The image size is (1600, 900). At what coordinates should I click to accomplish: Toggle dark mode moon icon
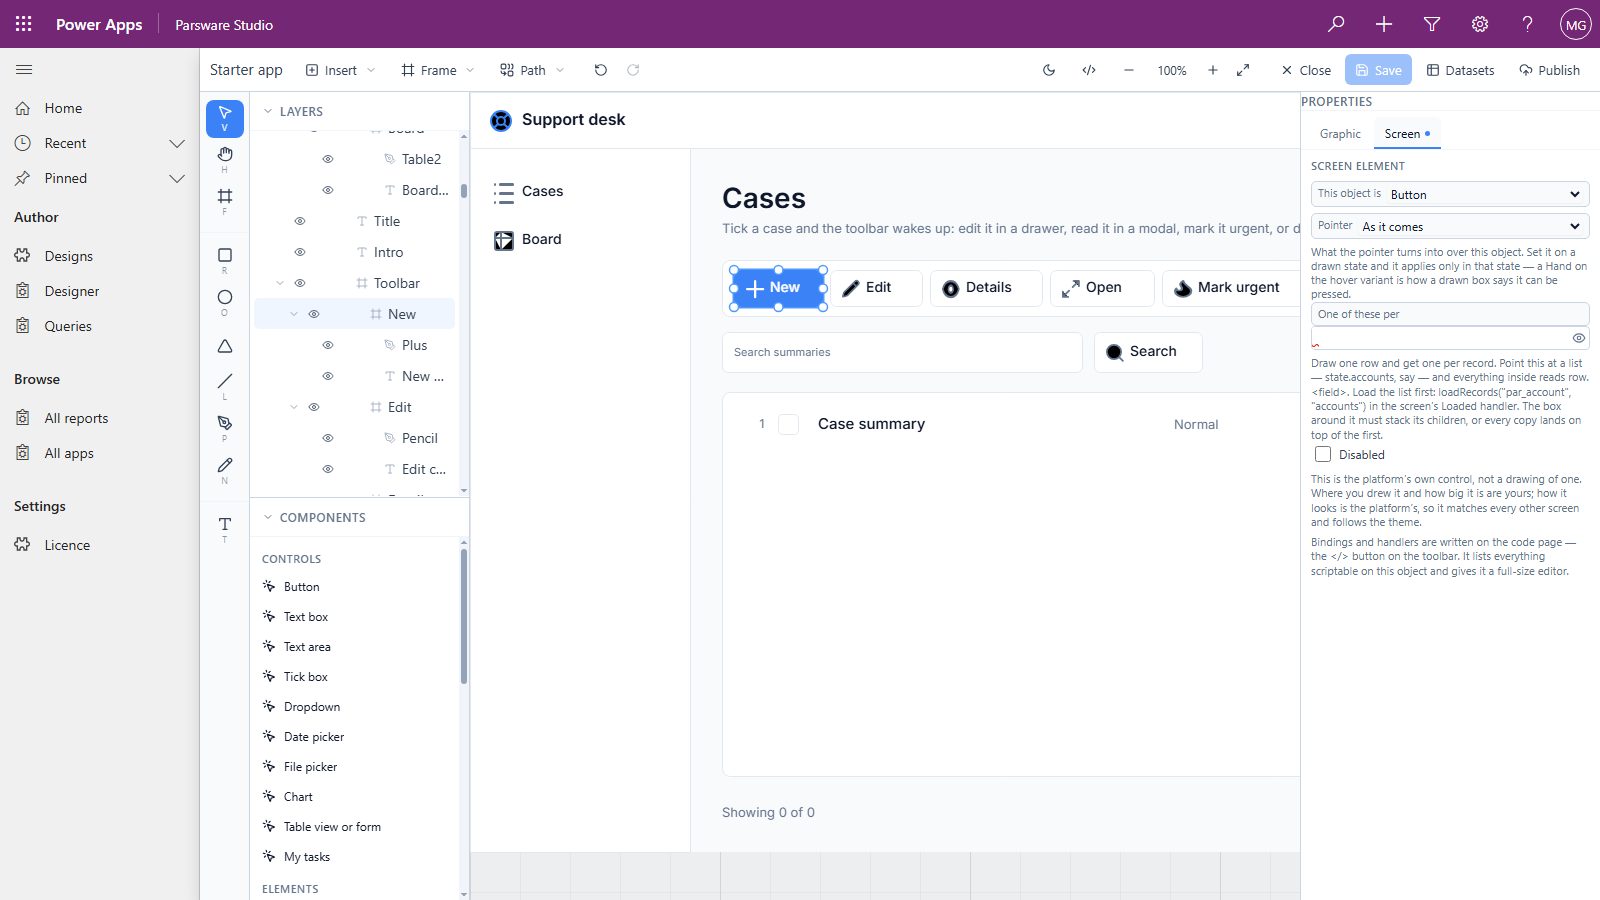click(1049, 70)
